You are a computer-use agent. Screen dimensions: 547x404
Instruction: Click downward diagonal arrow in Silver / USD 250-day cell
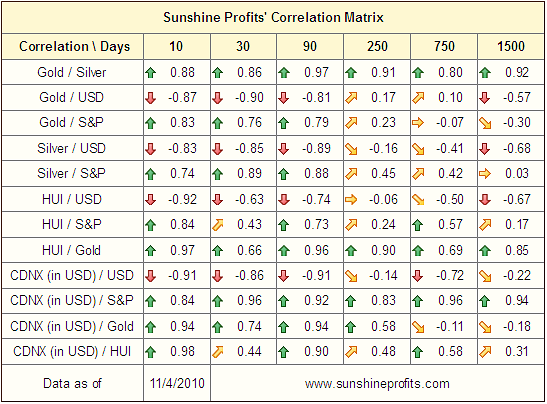tap(351, 149)
